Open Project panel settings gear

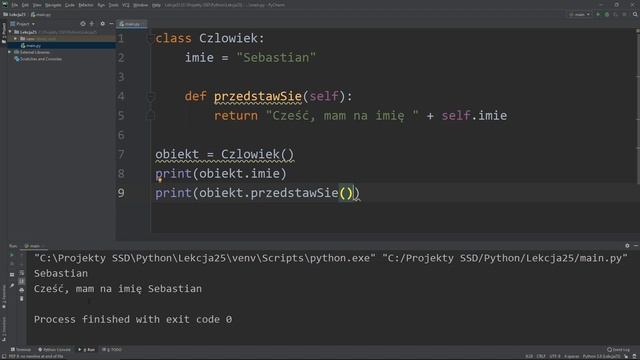102,24
